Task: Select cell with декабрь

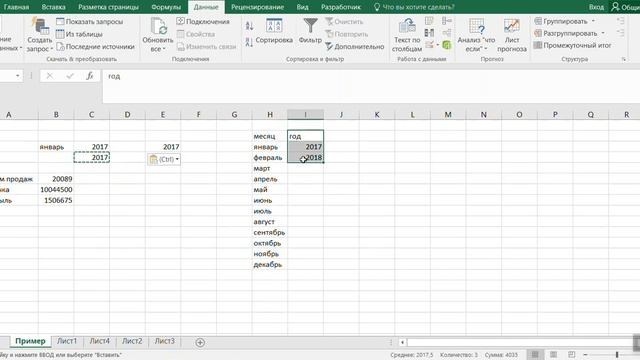Action: click(x=270, y=264)
